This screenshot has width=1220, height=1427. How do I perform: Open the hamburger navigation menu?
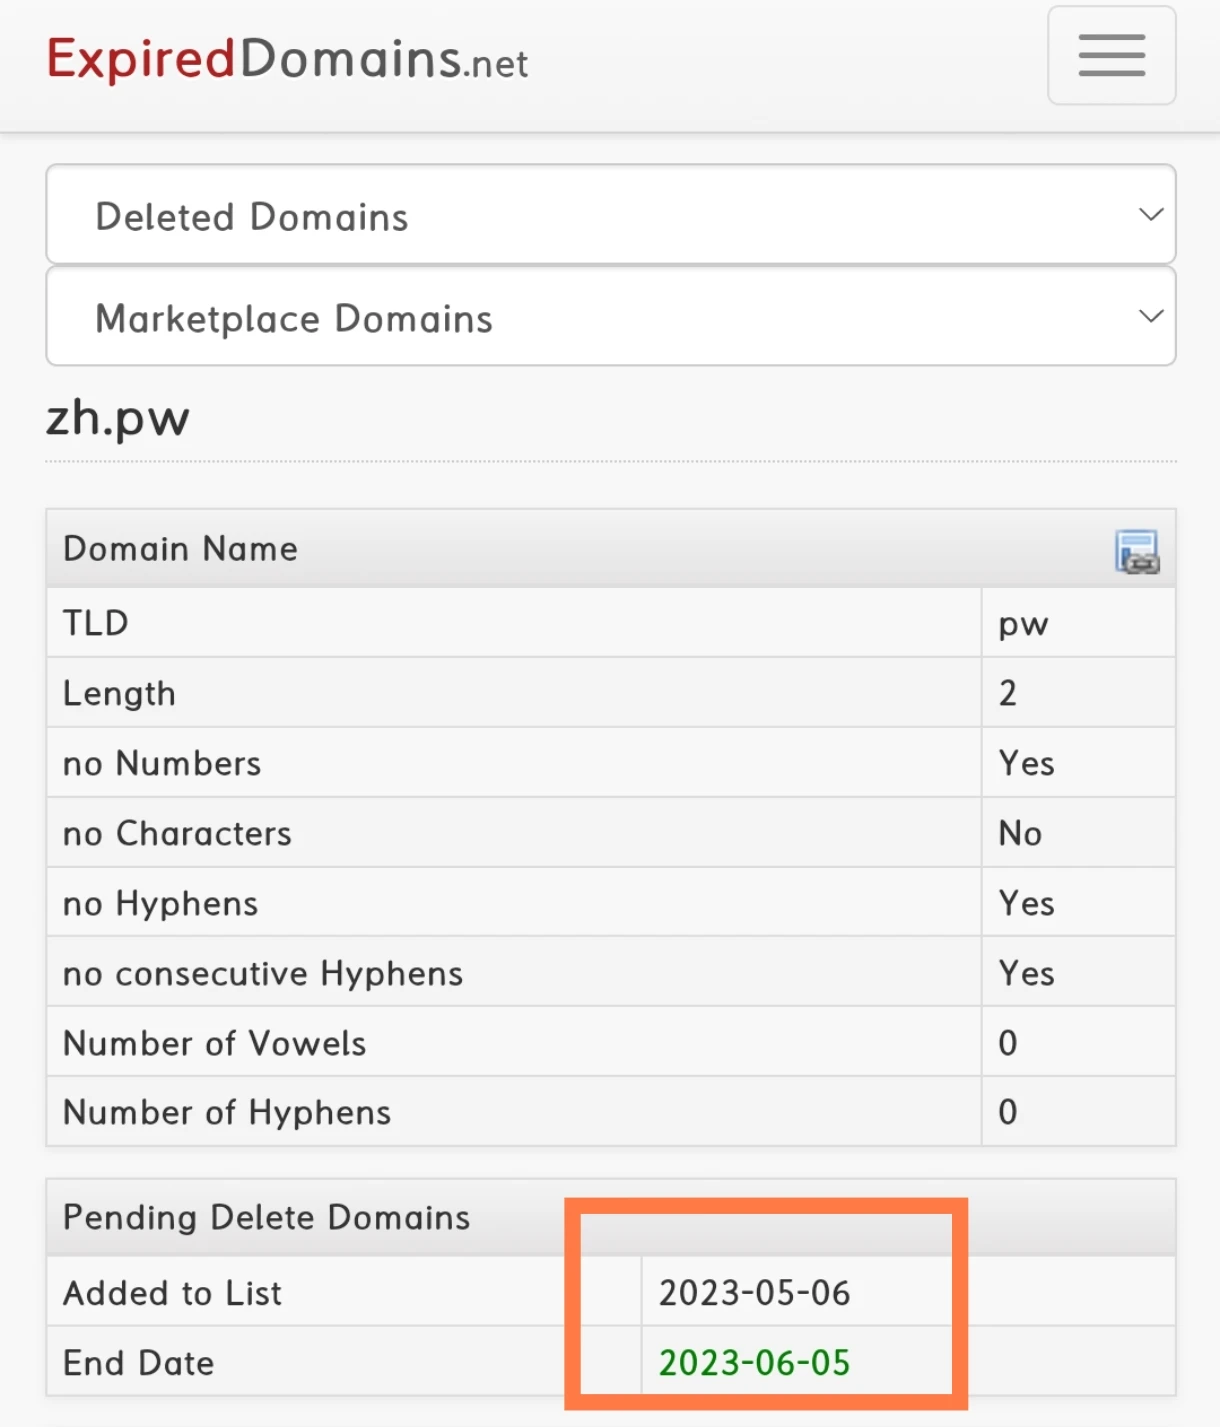(1111, 55)
